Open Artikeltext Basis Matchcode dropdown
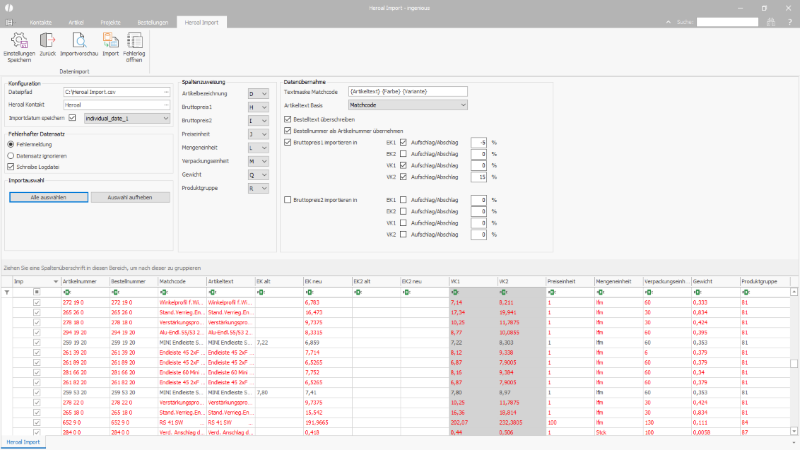The height and width of the screenshot is (450, 800). 463,105
